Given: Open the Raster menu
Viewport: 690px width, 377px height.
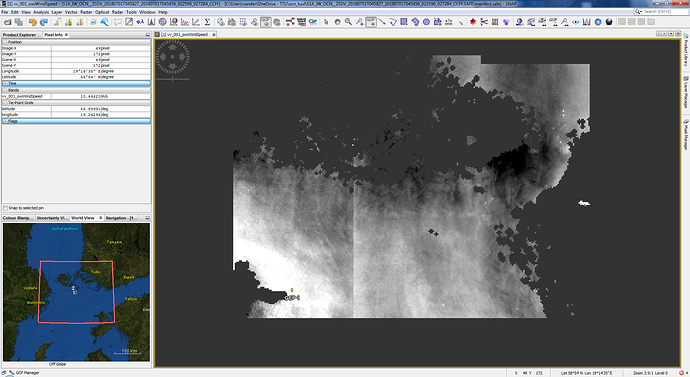Looking at the screenshot, I should (x=86, y=12).
